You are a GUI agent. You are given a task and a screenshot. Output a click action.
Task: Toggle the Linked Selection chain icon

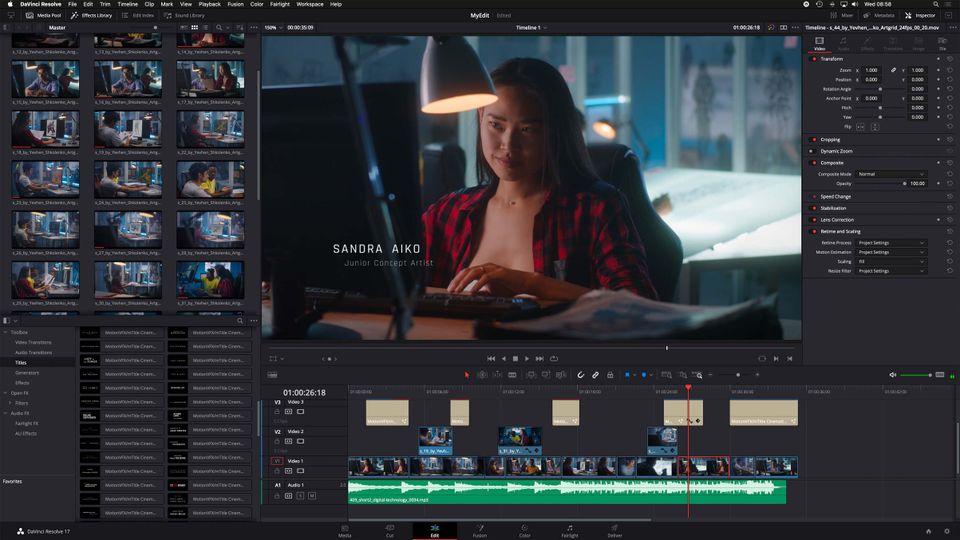pyautogui.click(x=595, y=375)
